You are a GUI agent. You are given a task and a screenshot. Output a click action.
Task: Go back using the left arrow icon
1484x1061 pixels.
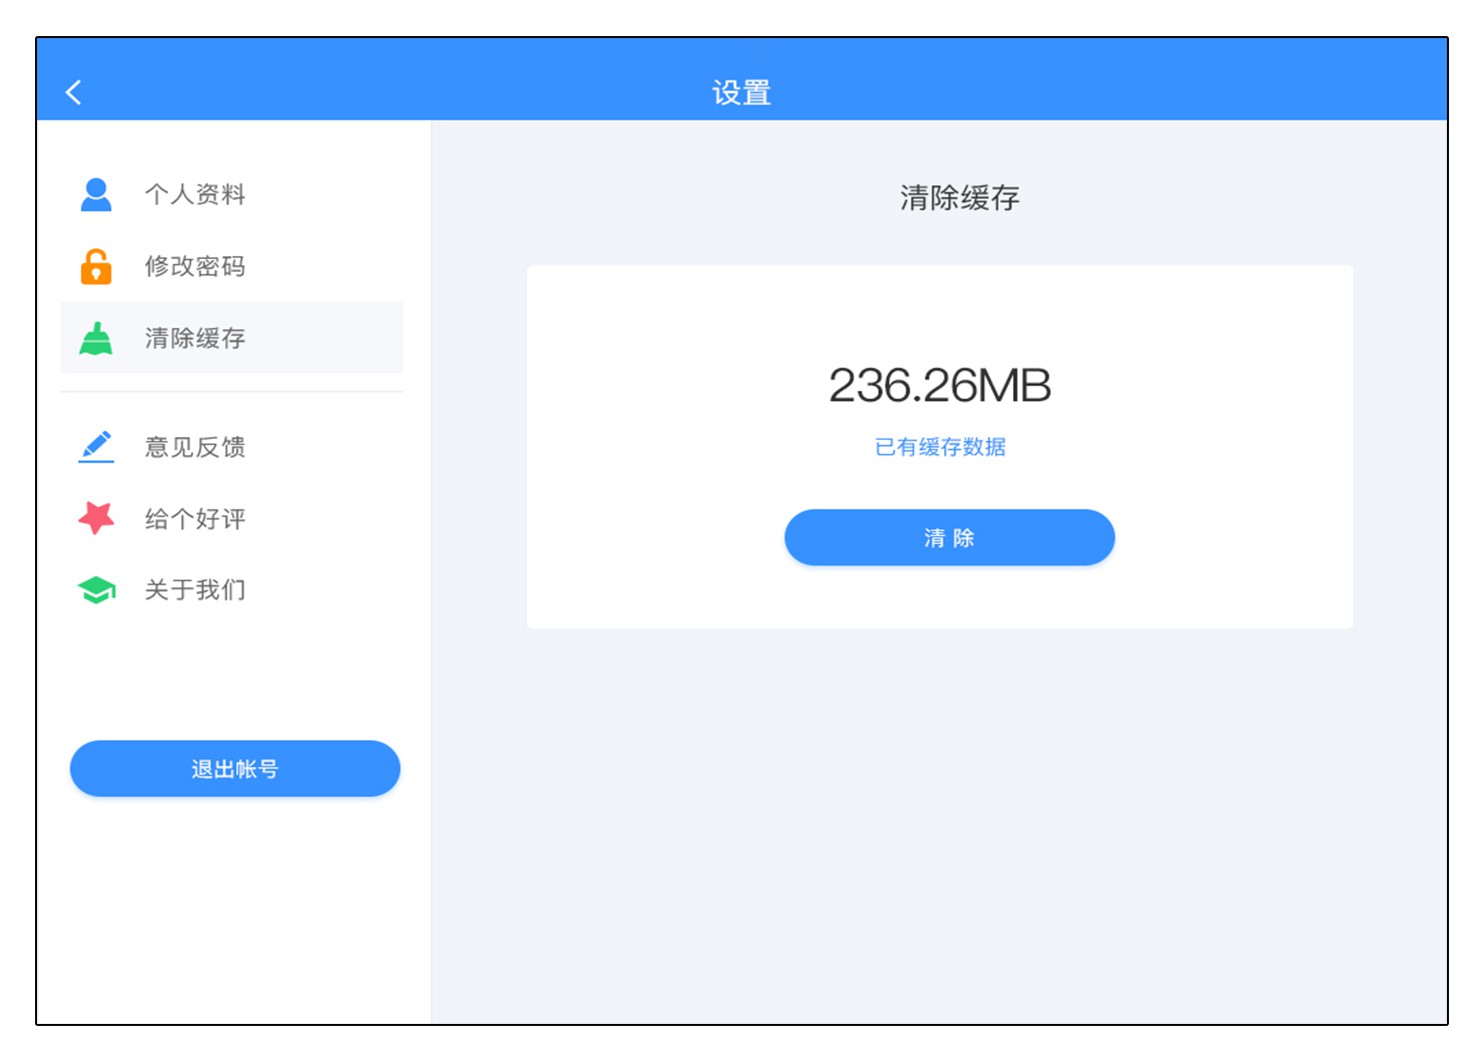[73, 93]
